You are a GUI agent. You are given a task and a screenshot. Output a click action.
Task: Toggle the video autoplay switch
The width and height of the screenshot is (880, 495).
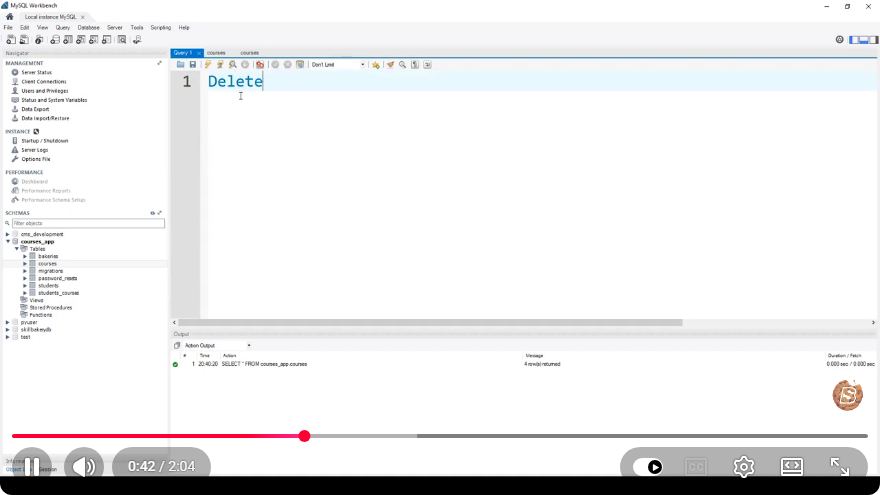tap(648, 467)
